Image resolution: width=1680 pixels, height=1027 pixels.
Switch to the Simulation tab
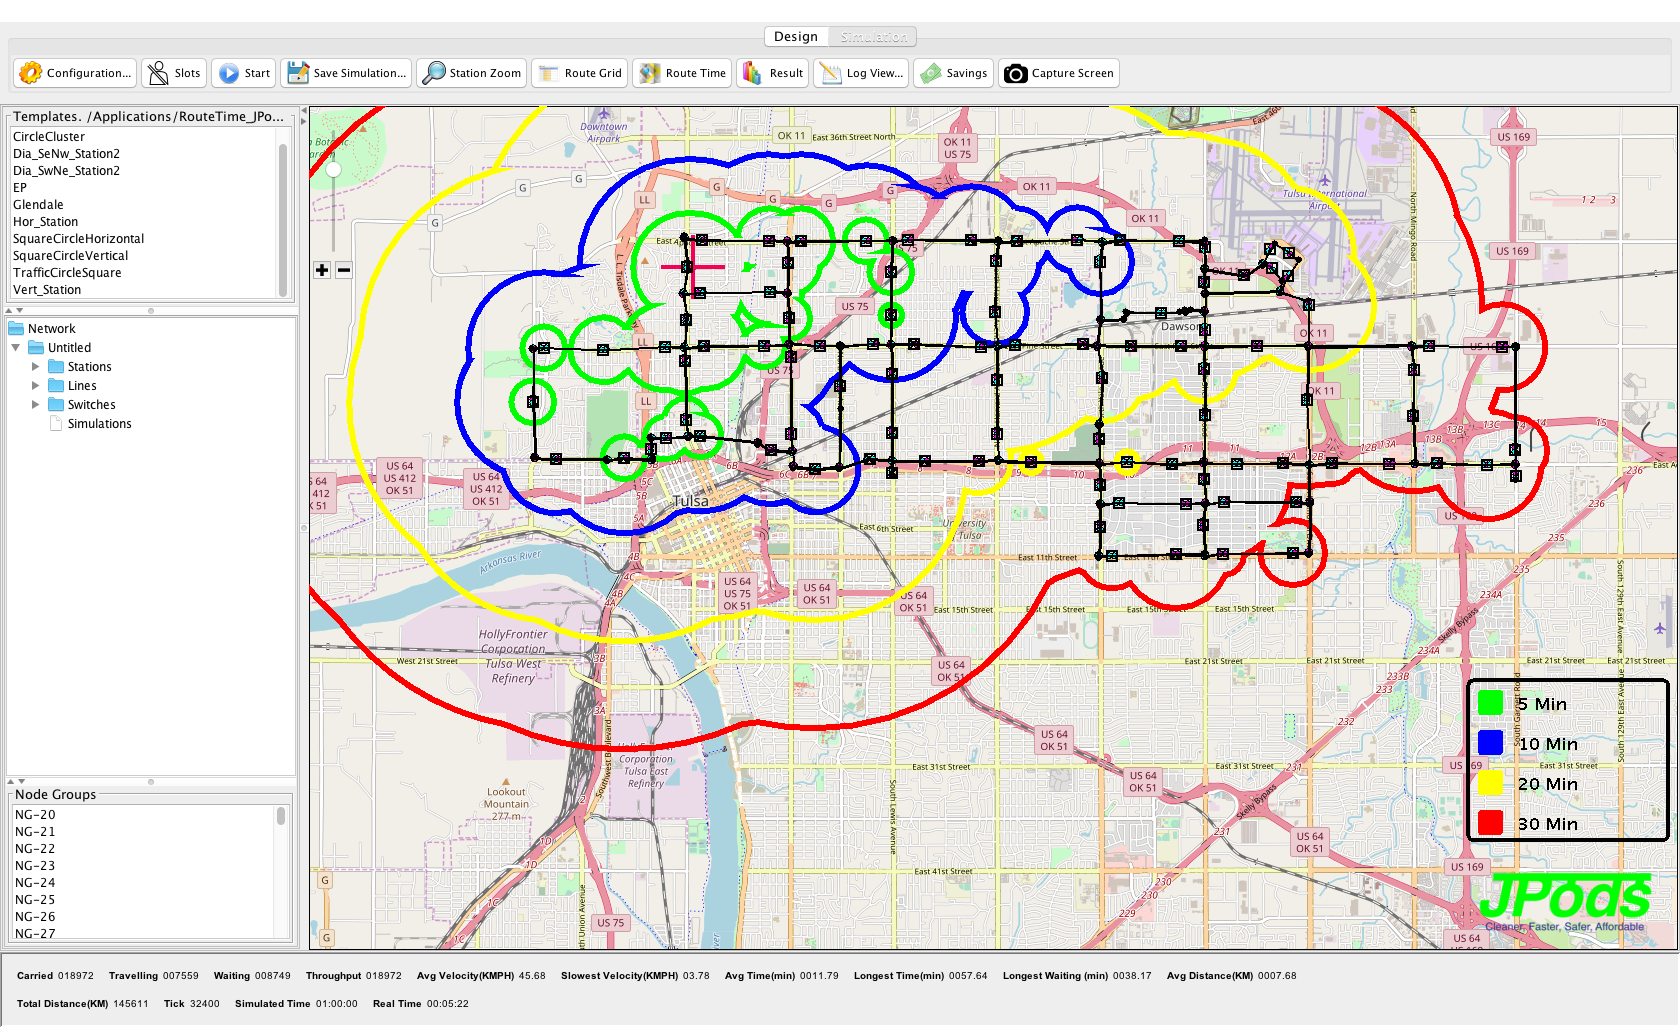(873, 37)
